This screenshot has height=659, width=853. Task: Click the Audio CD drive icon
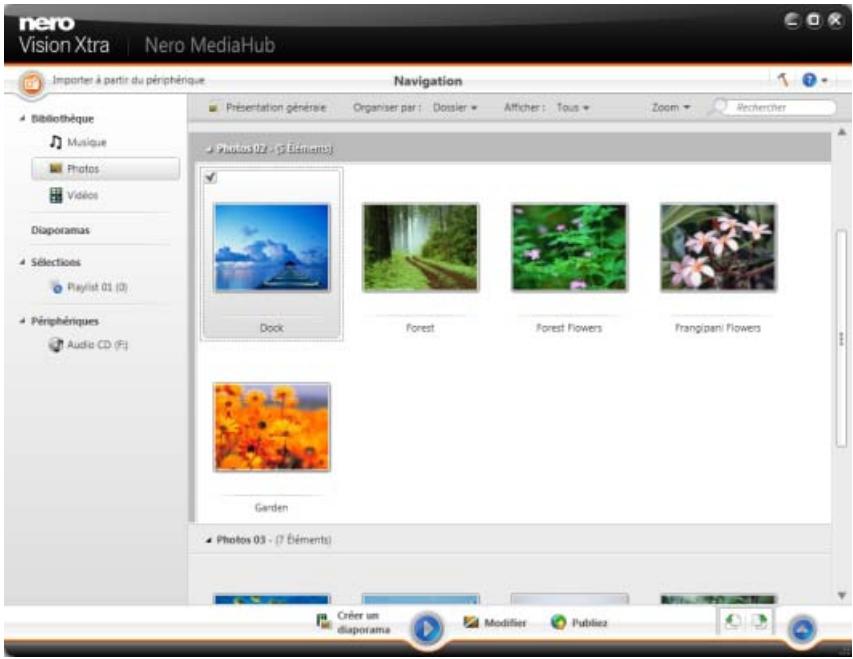pyautogui.click(x=55, y=344)
